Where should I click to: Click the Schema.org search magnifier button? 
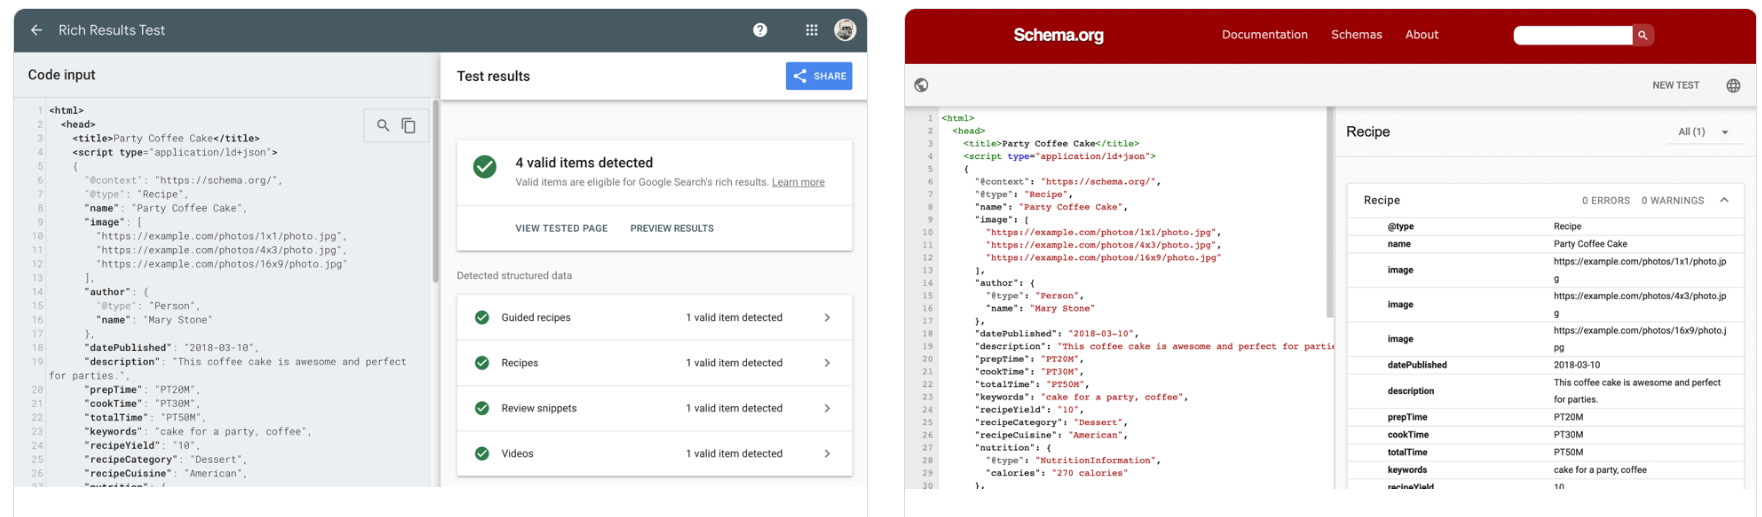[1642, 35]
